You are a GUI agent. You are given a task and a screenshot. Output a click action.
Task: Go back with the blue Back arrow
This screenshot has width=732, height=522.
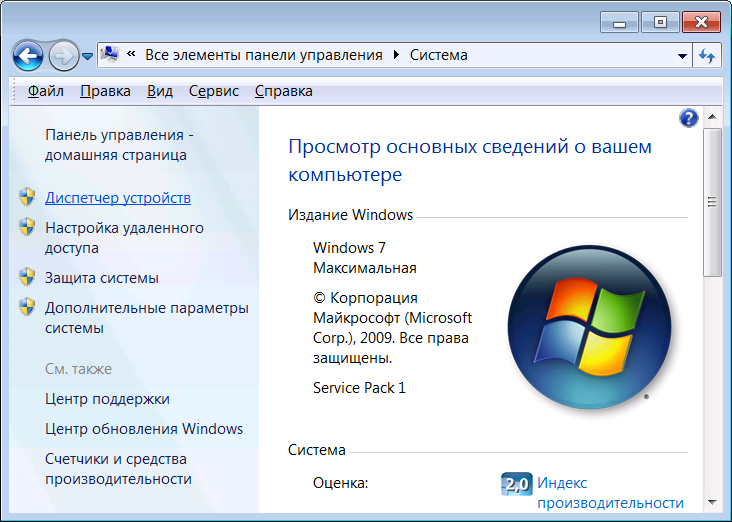click(28, 56)
